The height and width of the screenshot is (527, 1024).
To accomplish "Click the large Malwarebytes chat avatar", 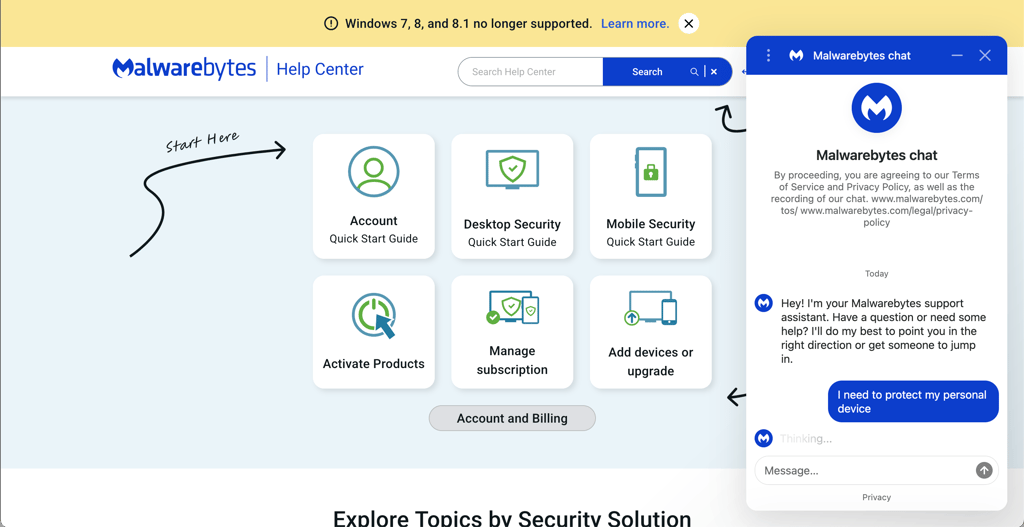I will (876, 108).
